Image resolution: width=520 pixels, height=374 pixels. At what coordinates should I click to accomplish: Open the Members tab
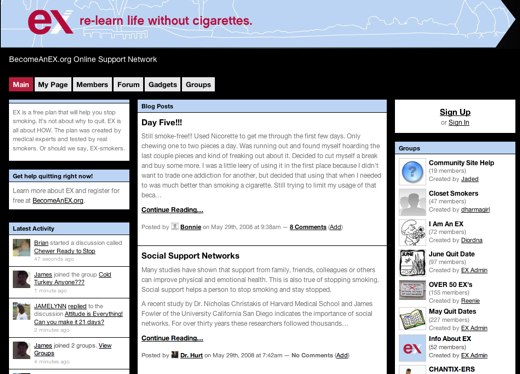click(92, 85)
